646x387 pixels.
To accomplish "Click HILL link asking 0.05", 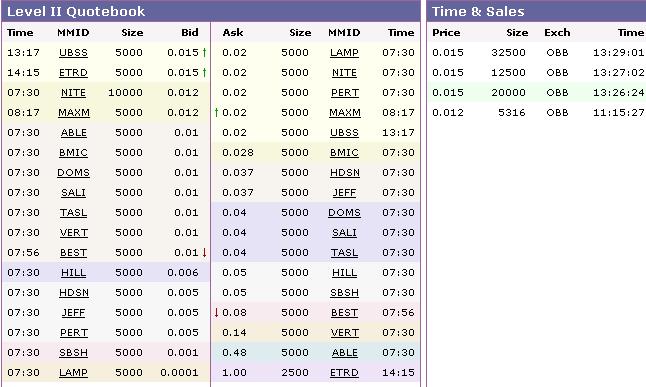I will 344,273.
